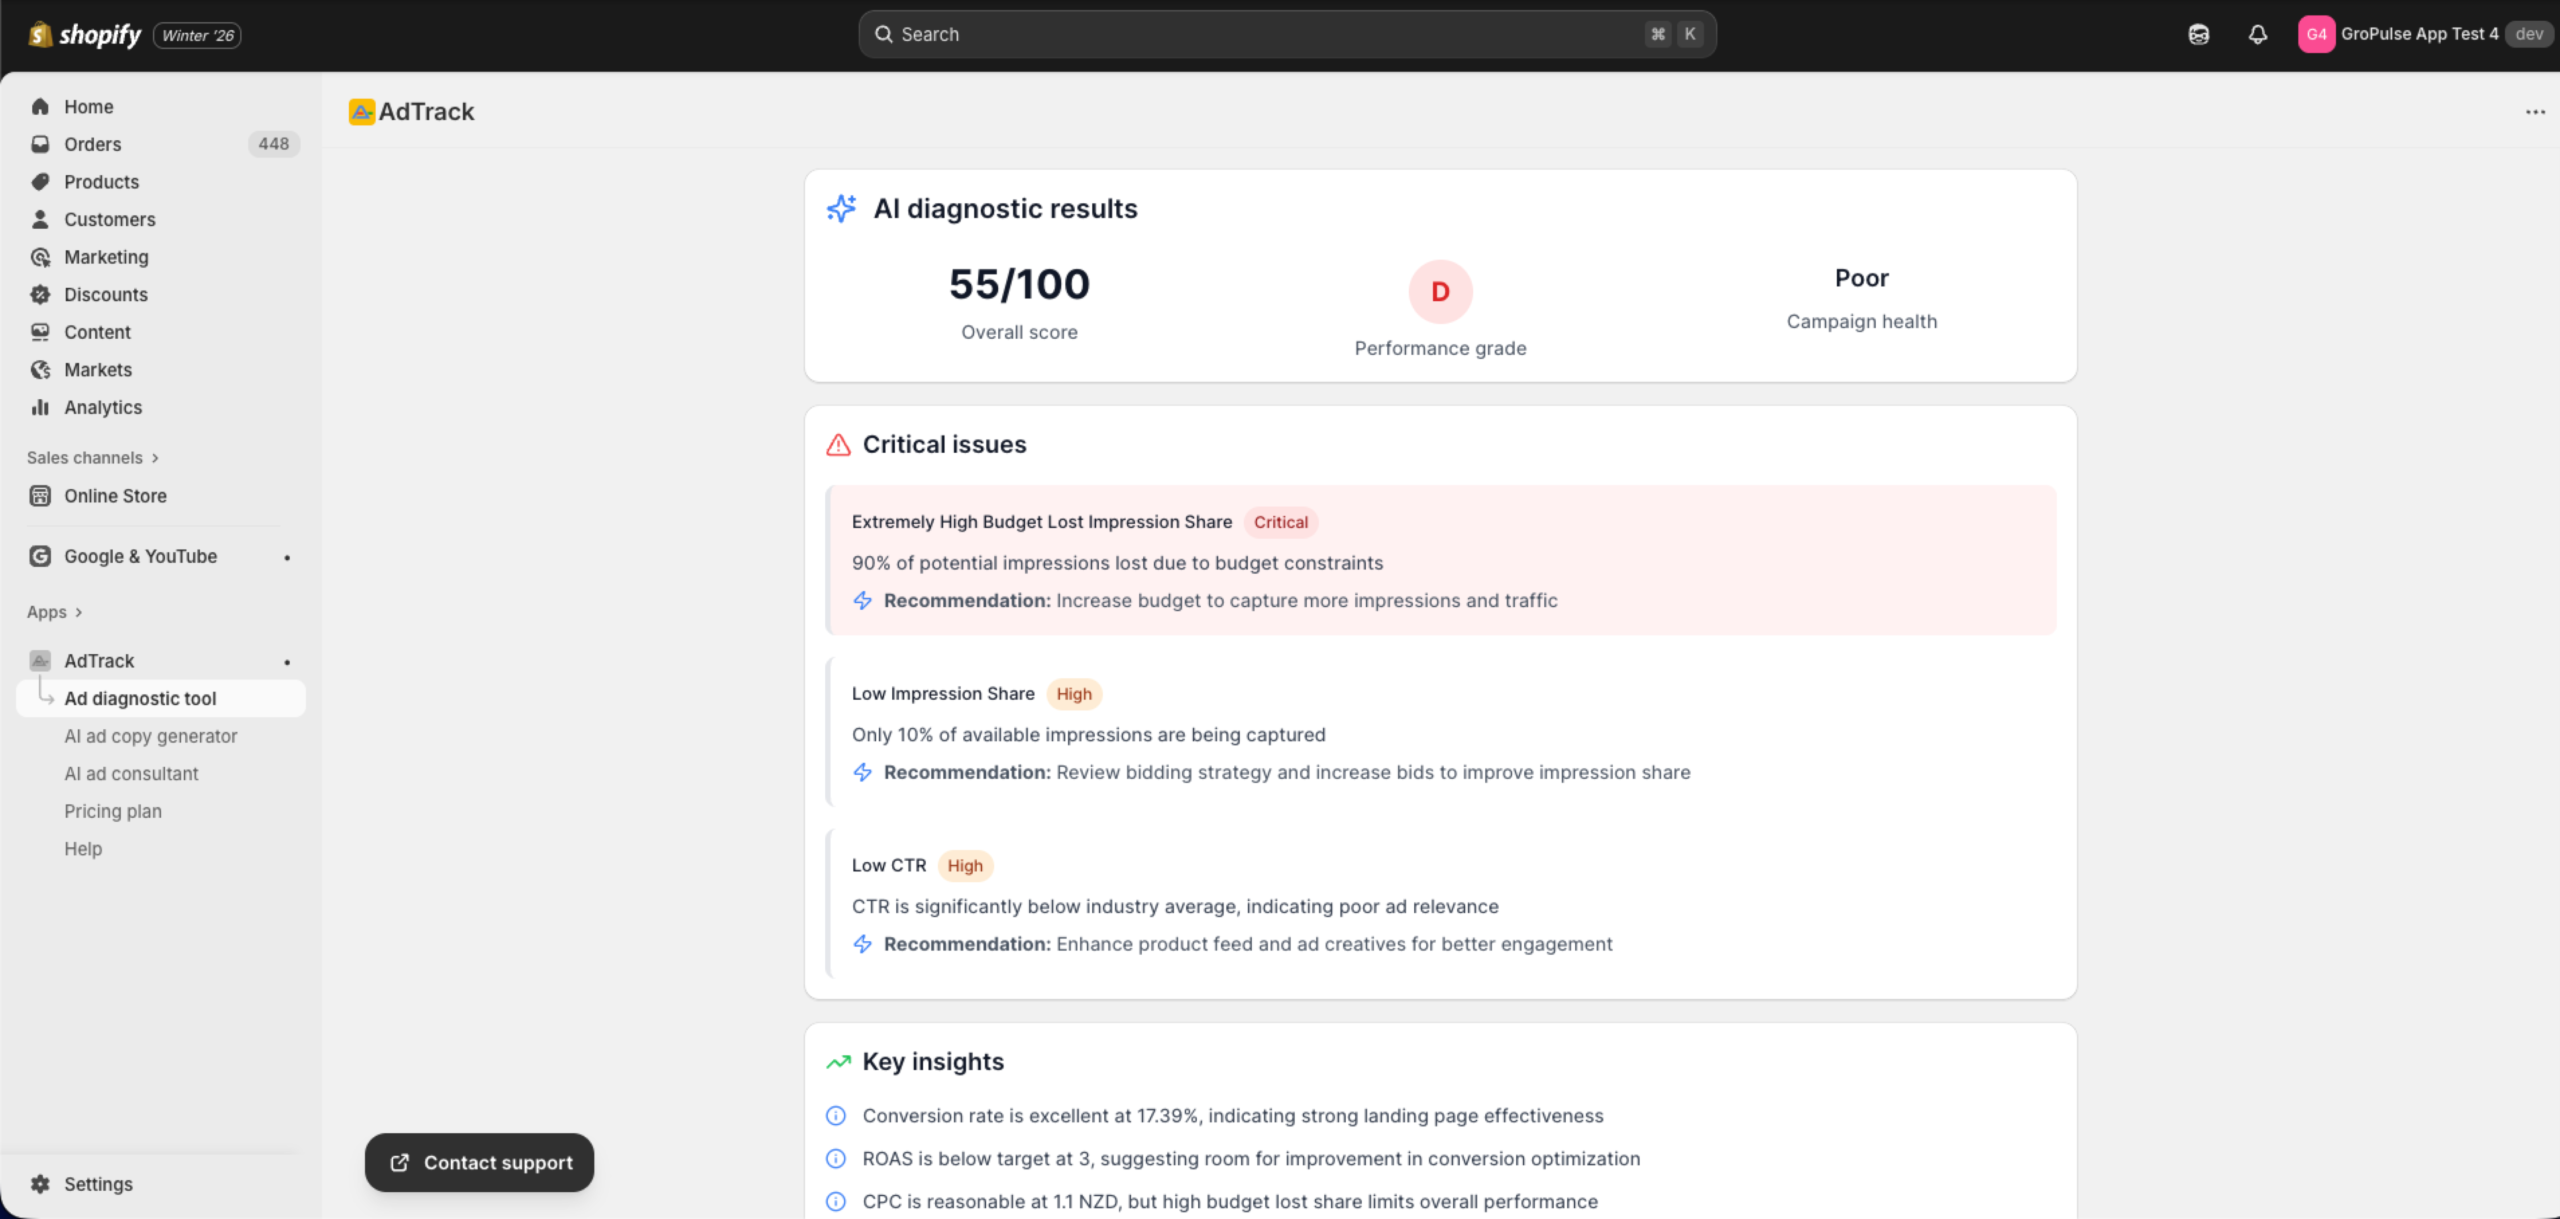This screenshot has width=2560, height=1219.
Task: Go to Pricing plan page
Action: click(113, 811)
